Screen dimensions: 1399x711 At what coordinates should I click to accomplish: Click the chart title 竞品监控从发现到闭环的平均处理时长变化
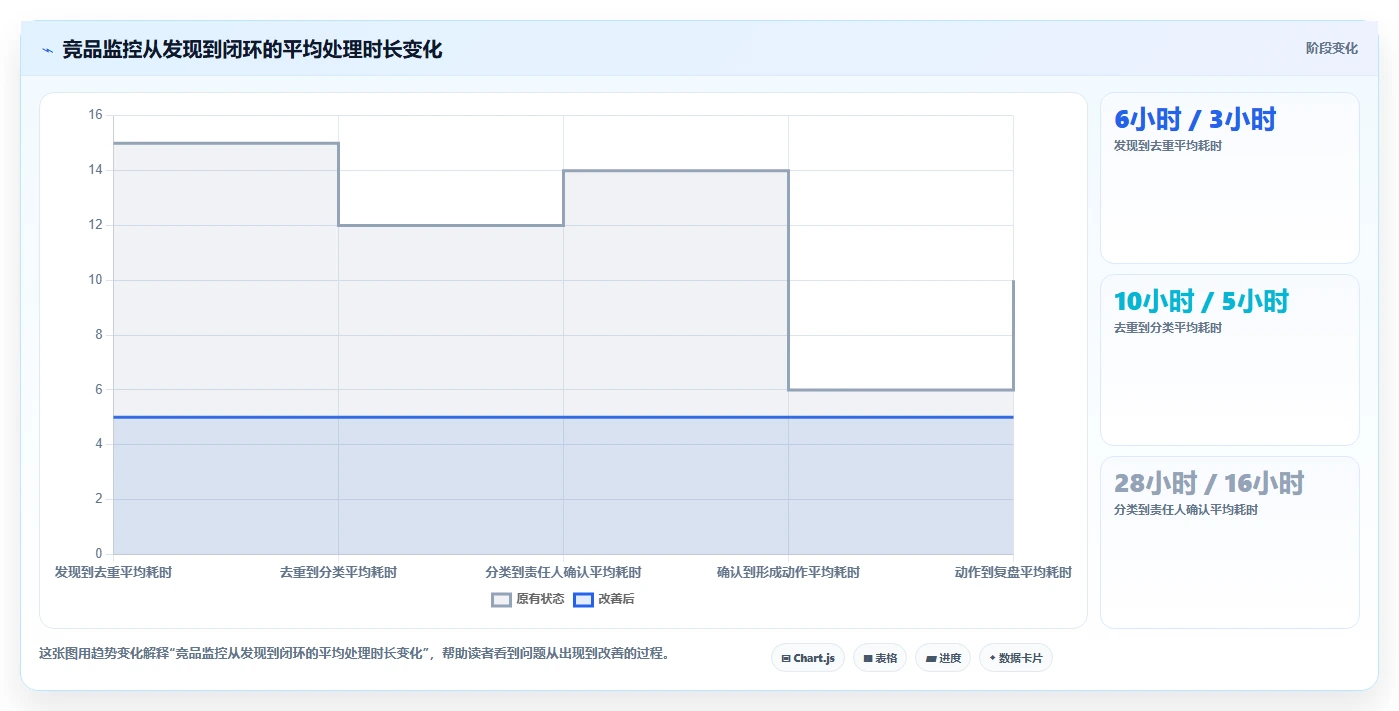(252, 49)
